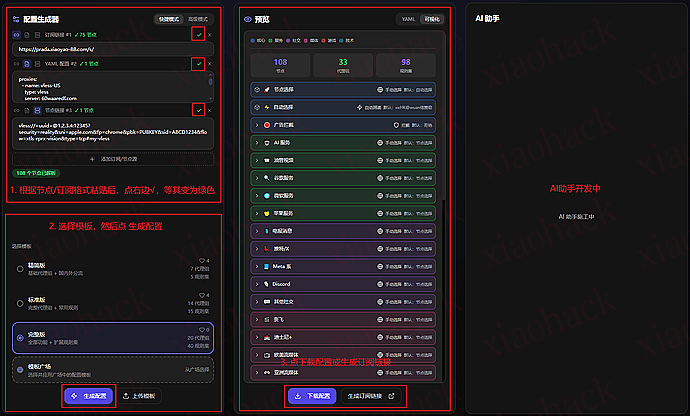Select the 精简版 template radio button
690x416 pixels.
[x=20, y=269]
